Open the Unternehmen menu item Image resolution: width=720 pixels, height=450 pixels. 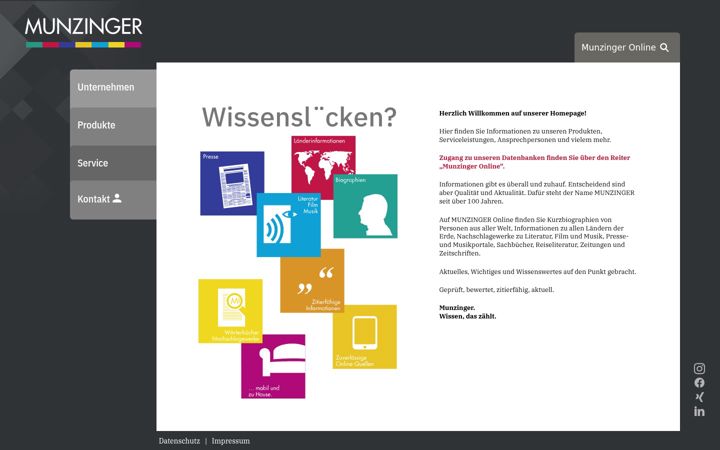(113, 88)
